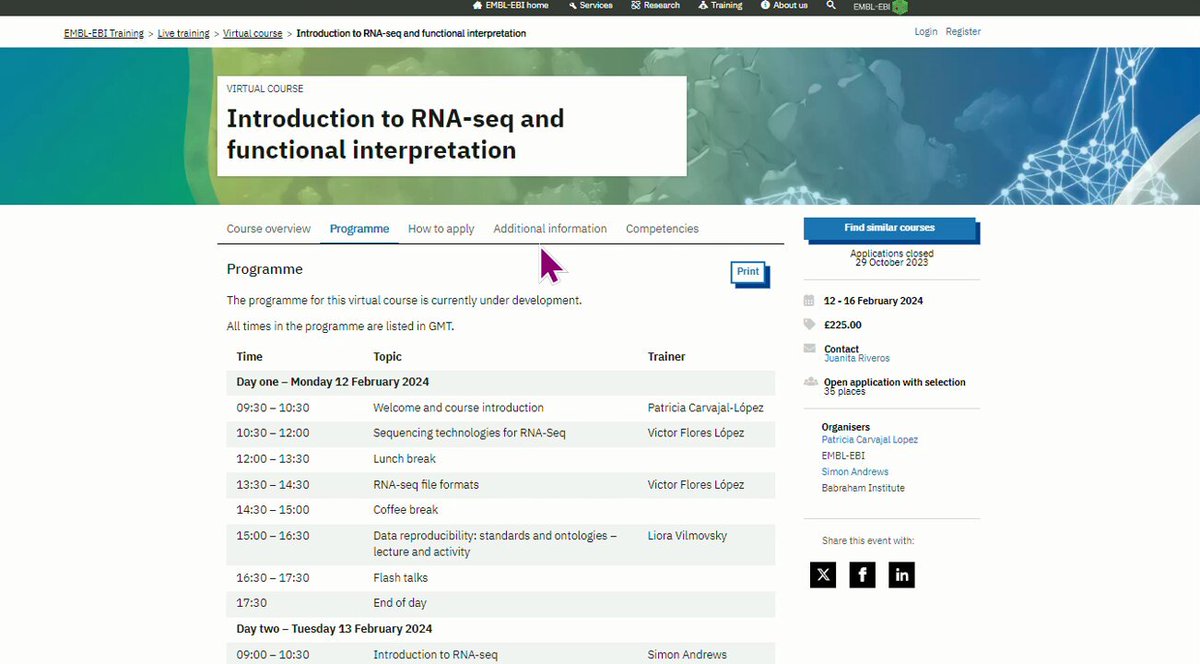Click the EMBL-EBI logo in the top bar
The width and height of the screenshot is (1200, 664).
880,6
